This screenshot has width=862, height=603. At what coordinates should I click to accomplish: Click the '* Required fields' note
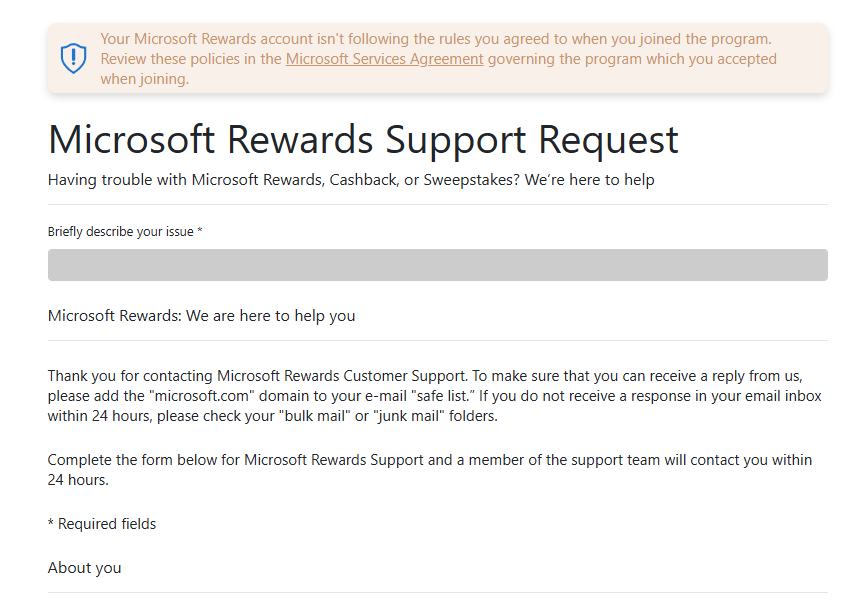point(102,524)
